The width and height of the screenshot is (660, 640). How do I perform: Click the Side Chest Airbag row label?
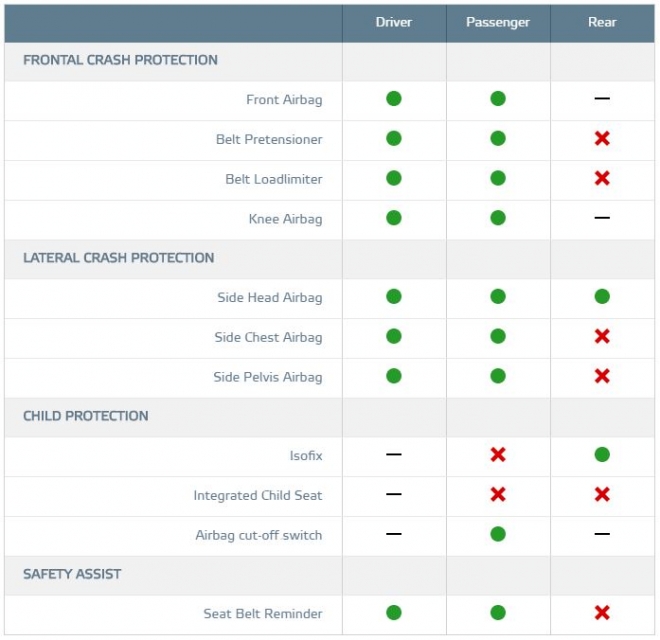tap(268, 337)
